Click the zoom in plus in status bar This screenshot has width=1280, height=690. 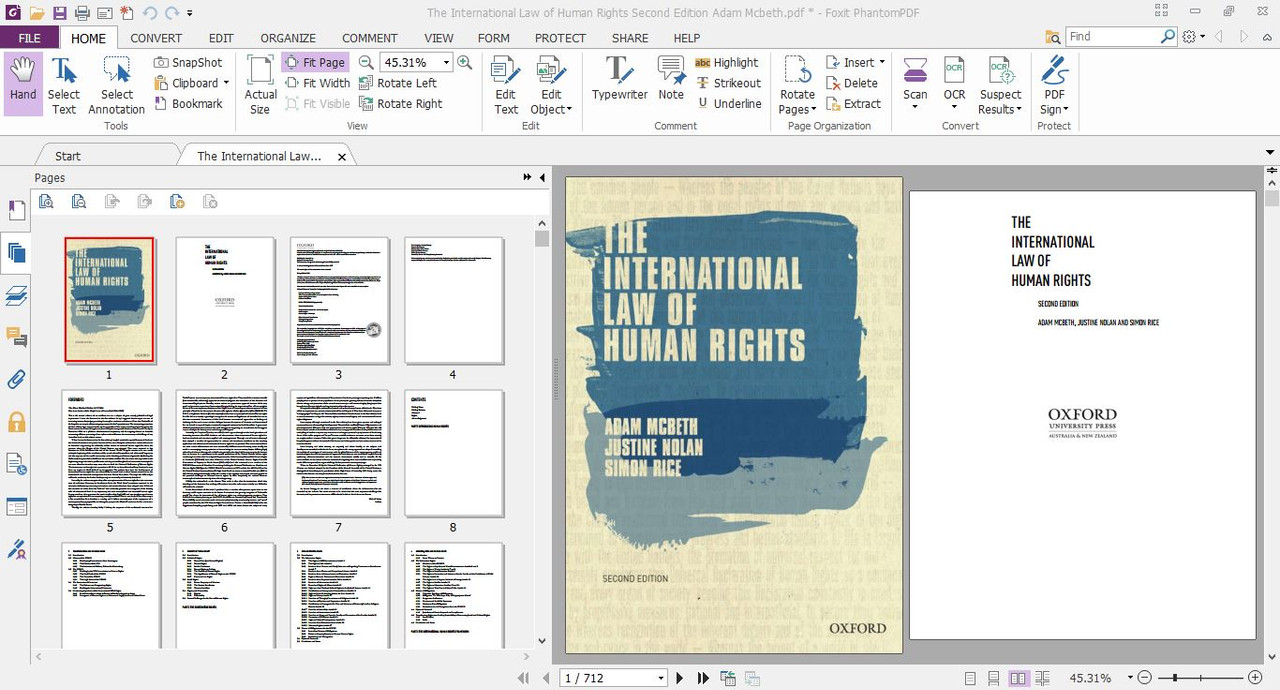[1255, 678]
